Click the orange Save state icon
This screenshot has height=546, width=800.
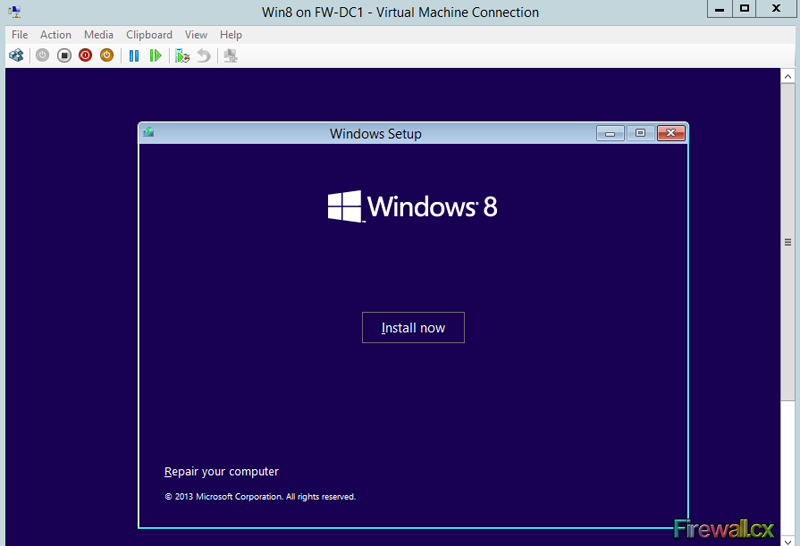(x=107, y=55)
